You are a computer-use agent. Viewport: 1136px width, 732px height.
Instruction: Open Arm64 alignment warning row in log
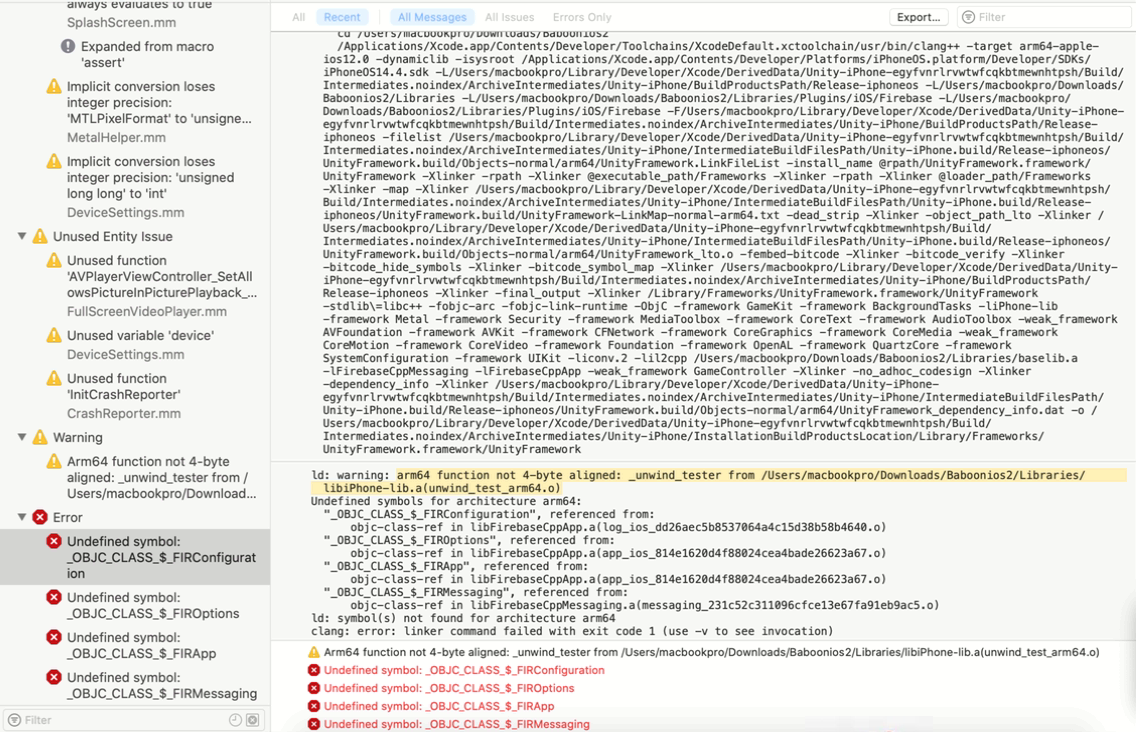[x=711, y=652]
